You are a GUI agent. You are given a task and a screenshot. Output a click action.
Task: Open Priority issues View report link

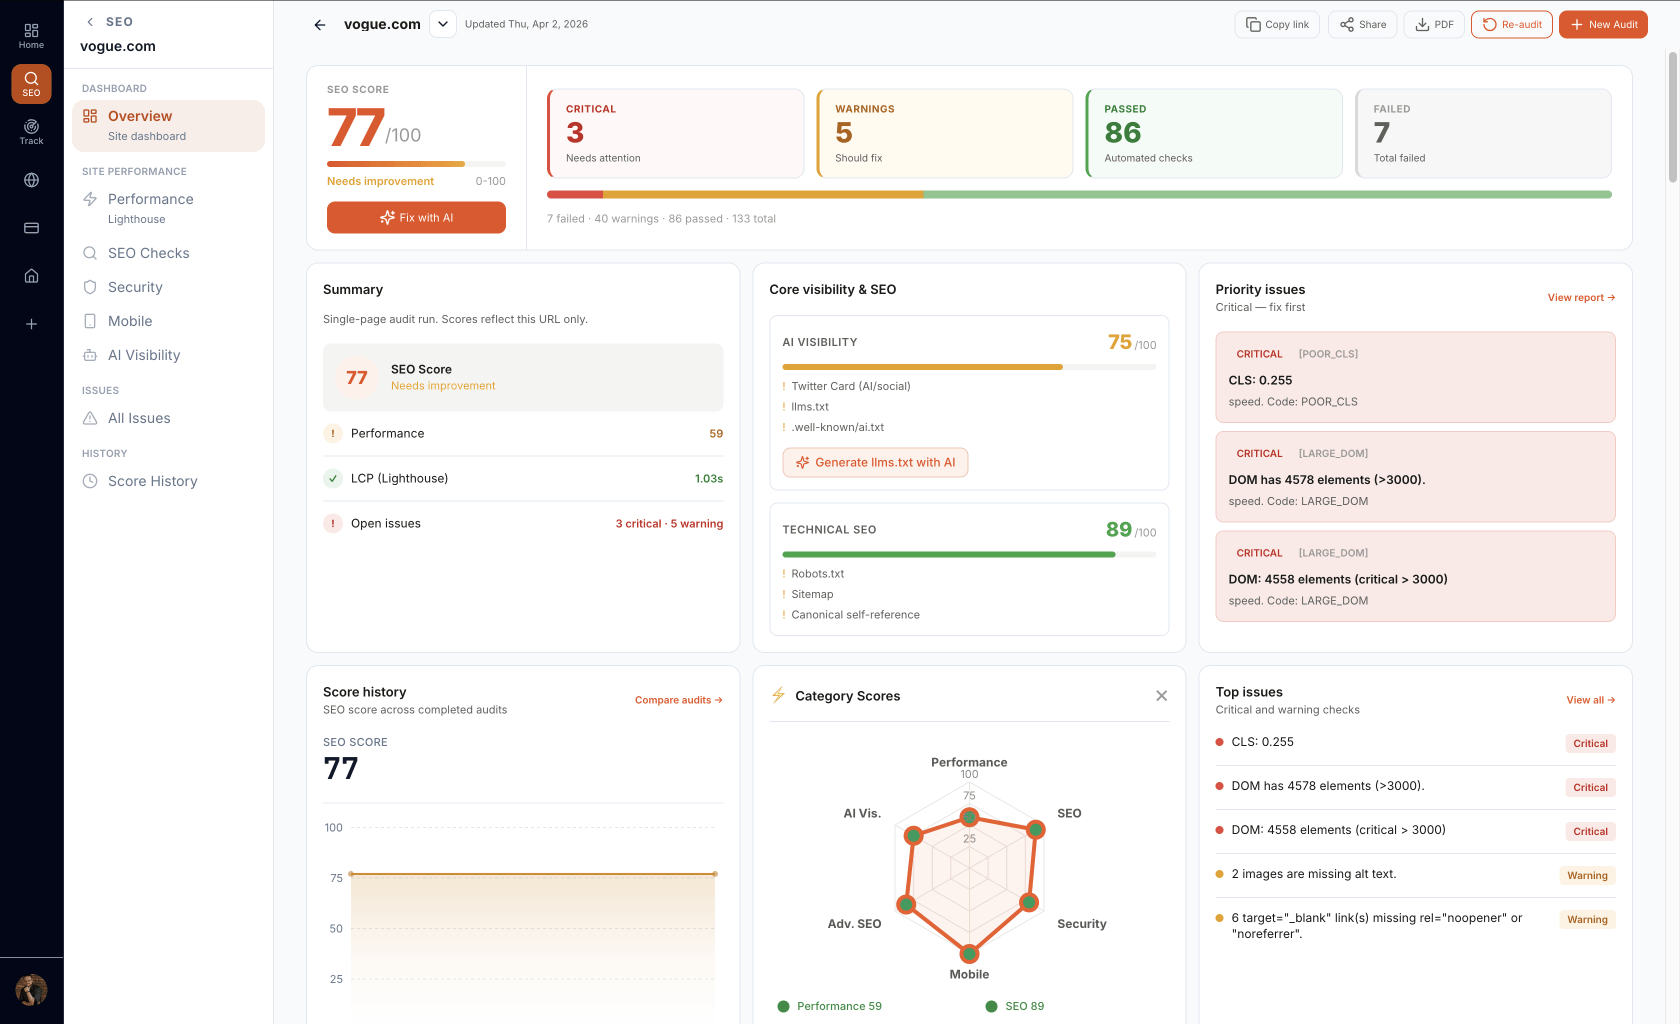coord(1580,298)
